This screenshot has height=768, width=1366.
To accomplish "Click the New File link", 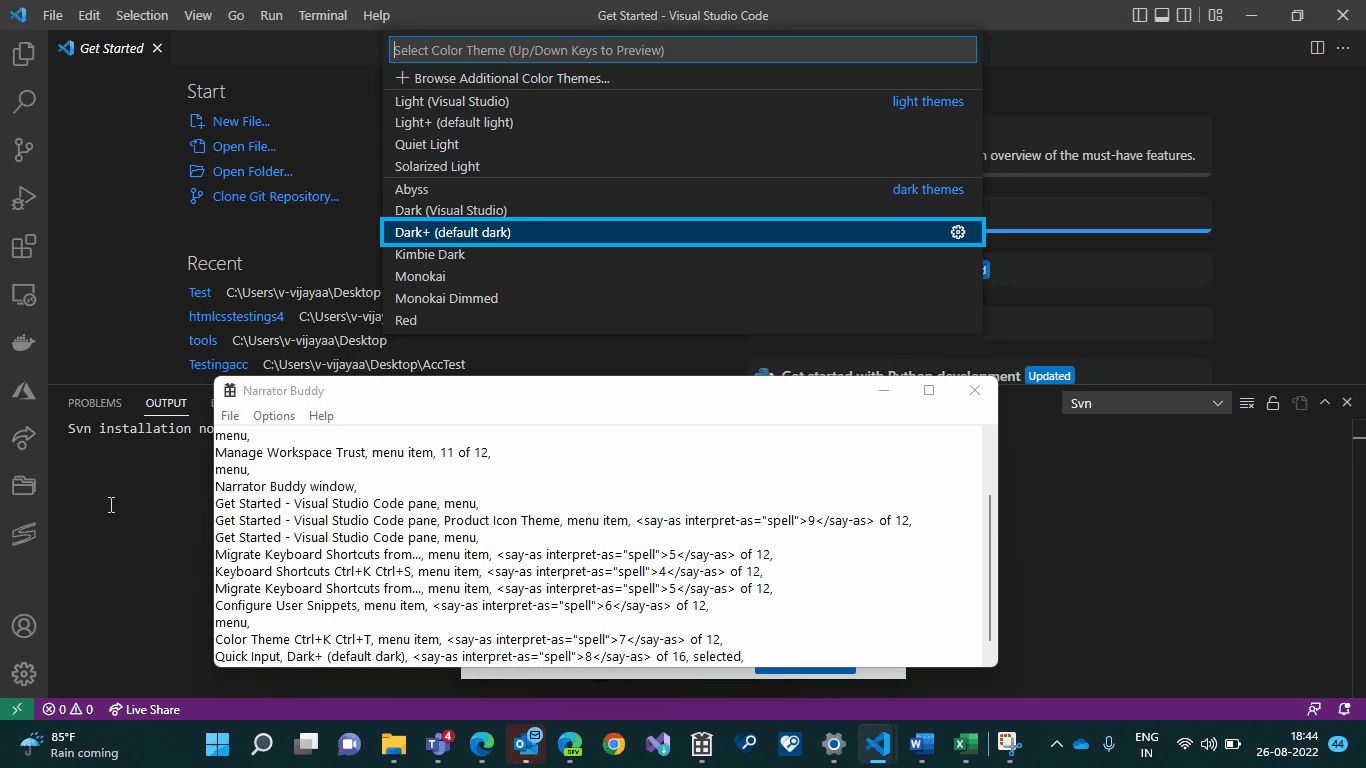I will point(241,121).
